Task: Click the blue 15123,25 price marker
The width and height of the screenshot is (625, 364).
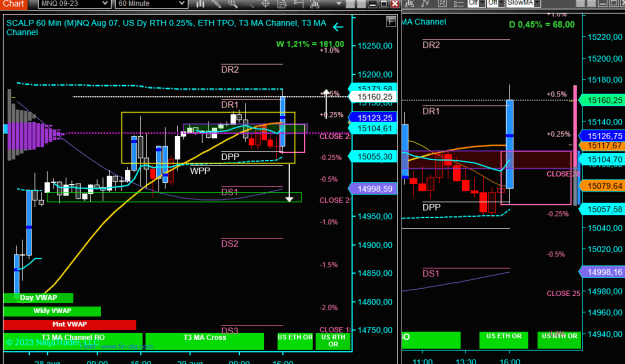Action: (x=372, y=118)
